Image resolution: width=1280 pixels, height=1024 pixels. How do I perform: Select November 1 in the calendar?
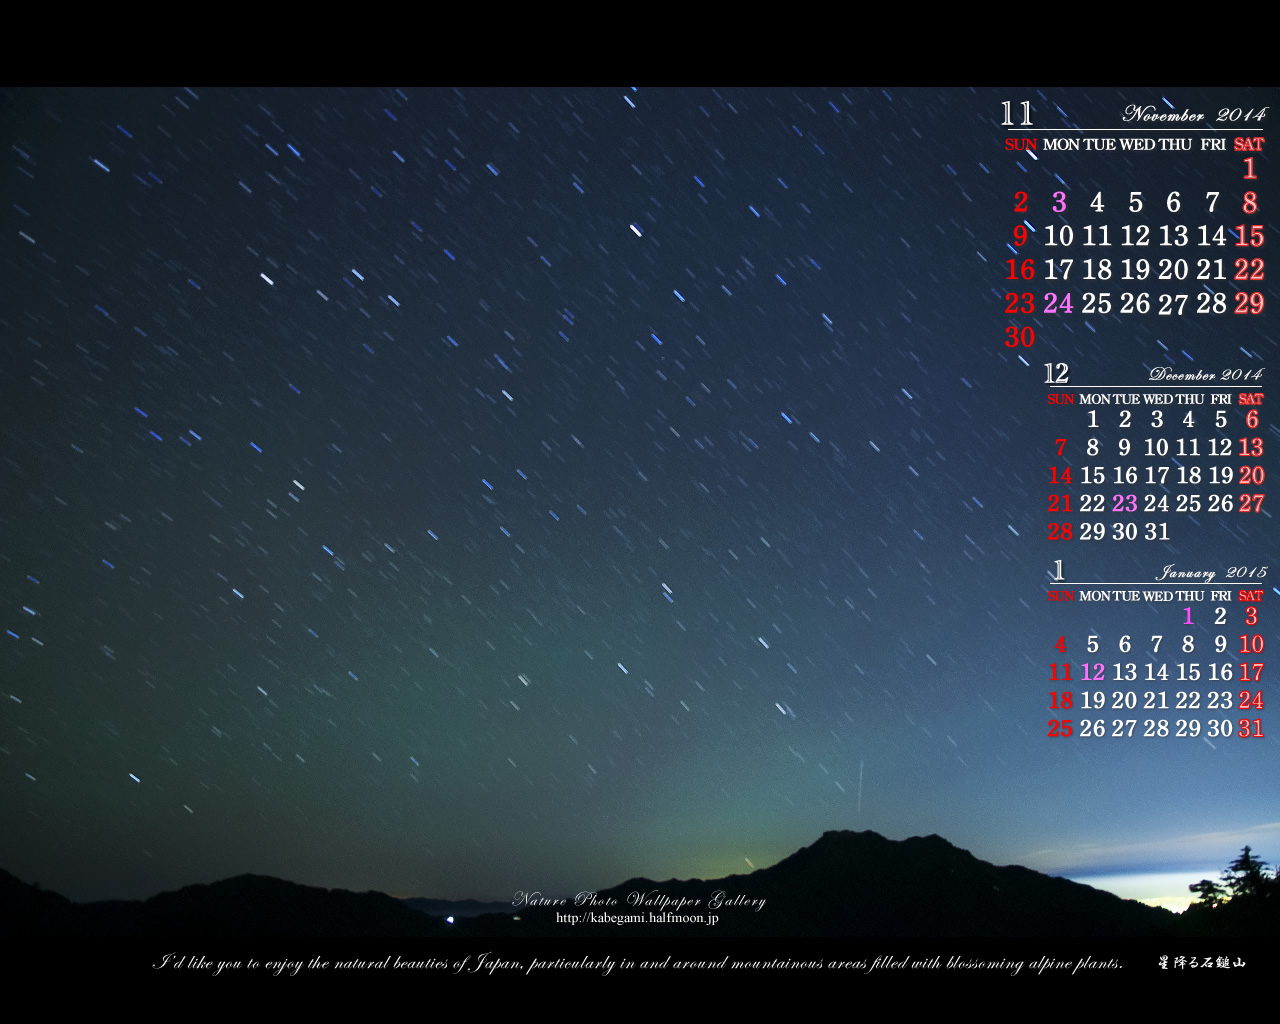click(x=1249, y=169)
